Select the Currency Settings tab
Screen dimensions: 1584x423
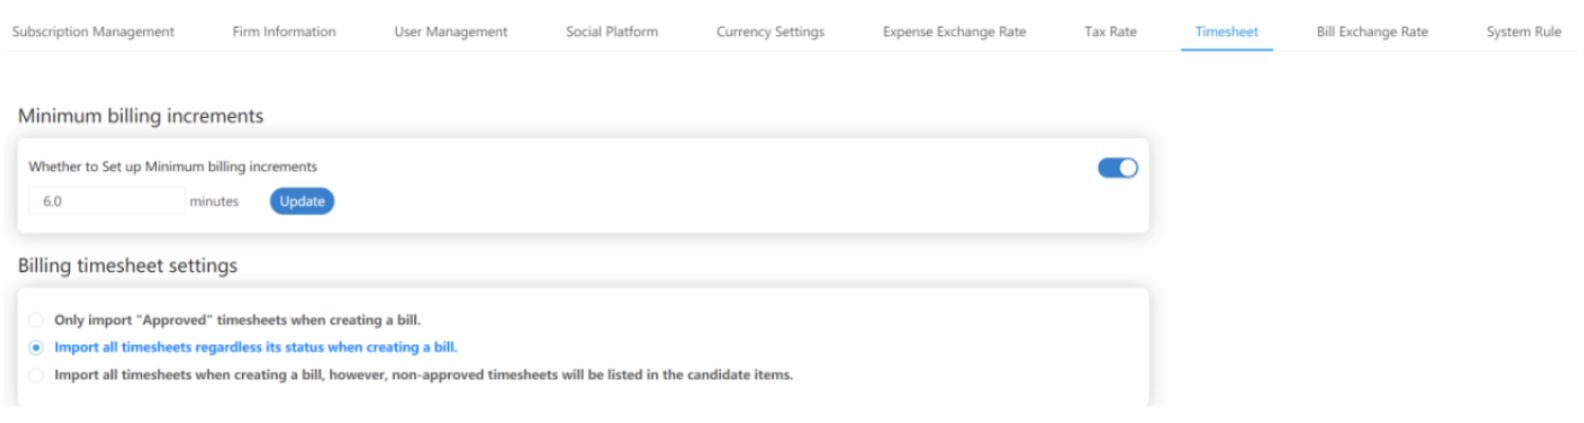click(x=770, y=32)
